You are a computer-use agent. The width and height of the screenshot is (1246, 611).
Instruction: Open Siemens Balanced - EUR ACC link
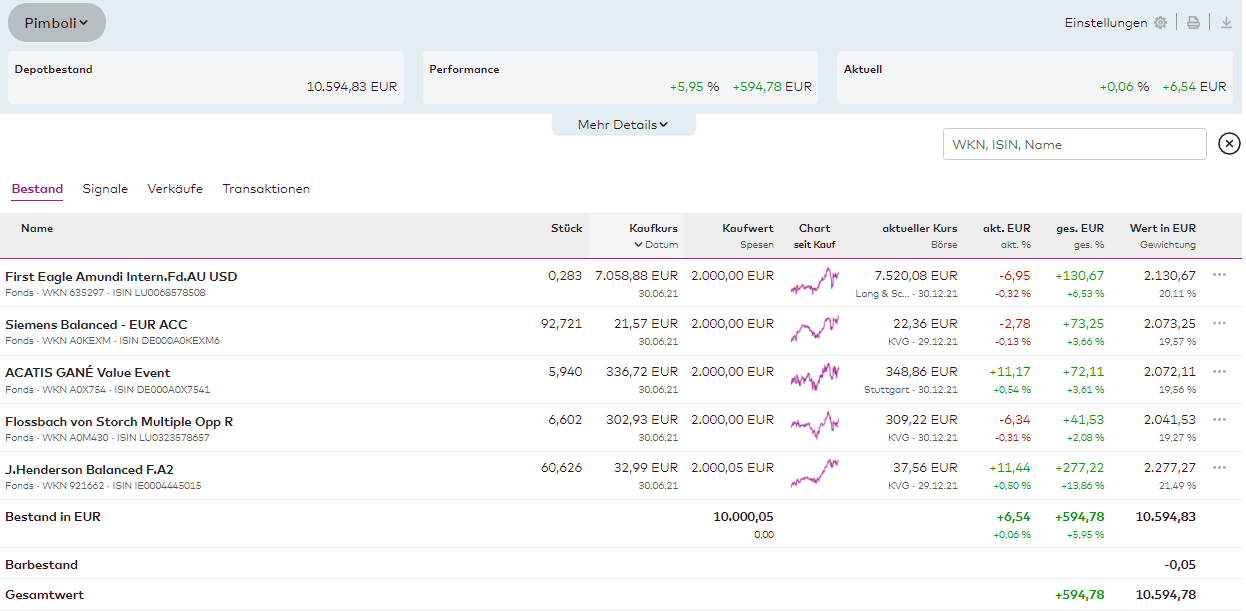point(96,325)
